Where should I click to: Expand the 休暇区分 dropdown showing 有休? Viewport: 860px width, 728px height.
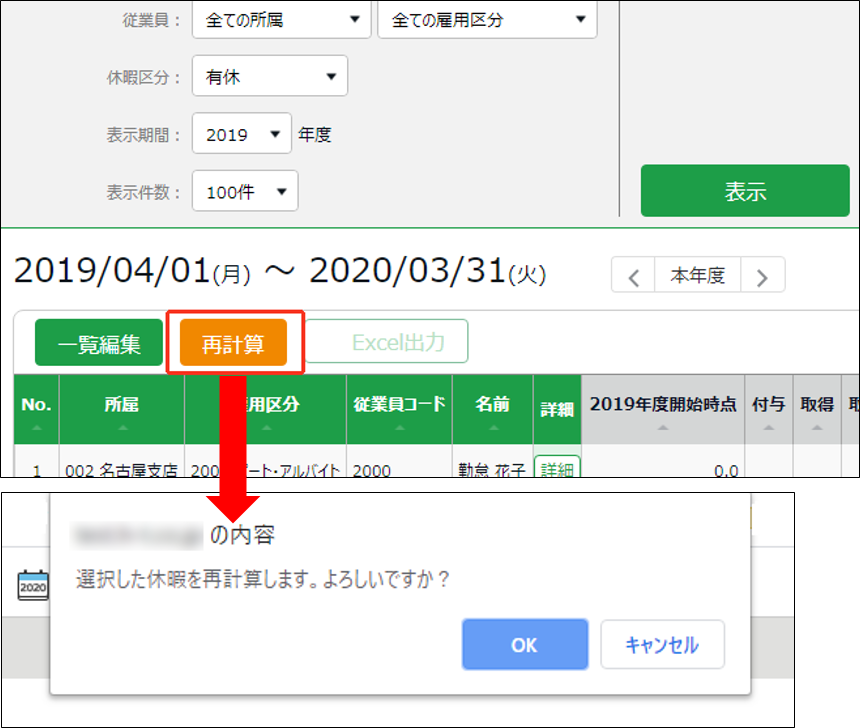(270, 77)
